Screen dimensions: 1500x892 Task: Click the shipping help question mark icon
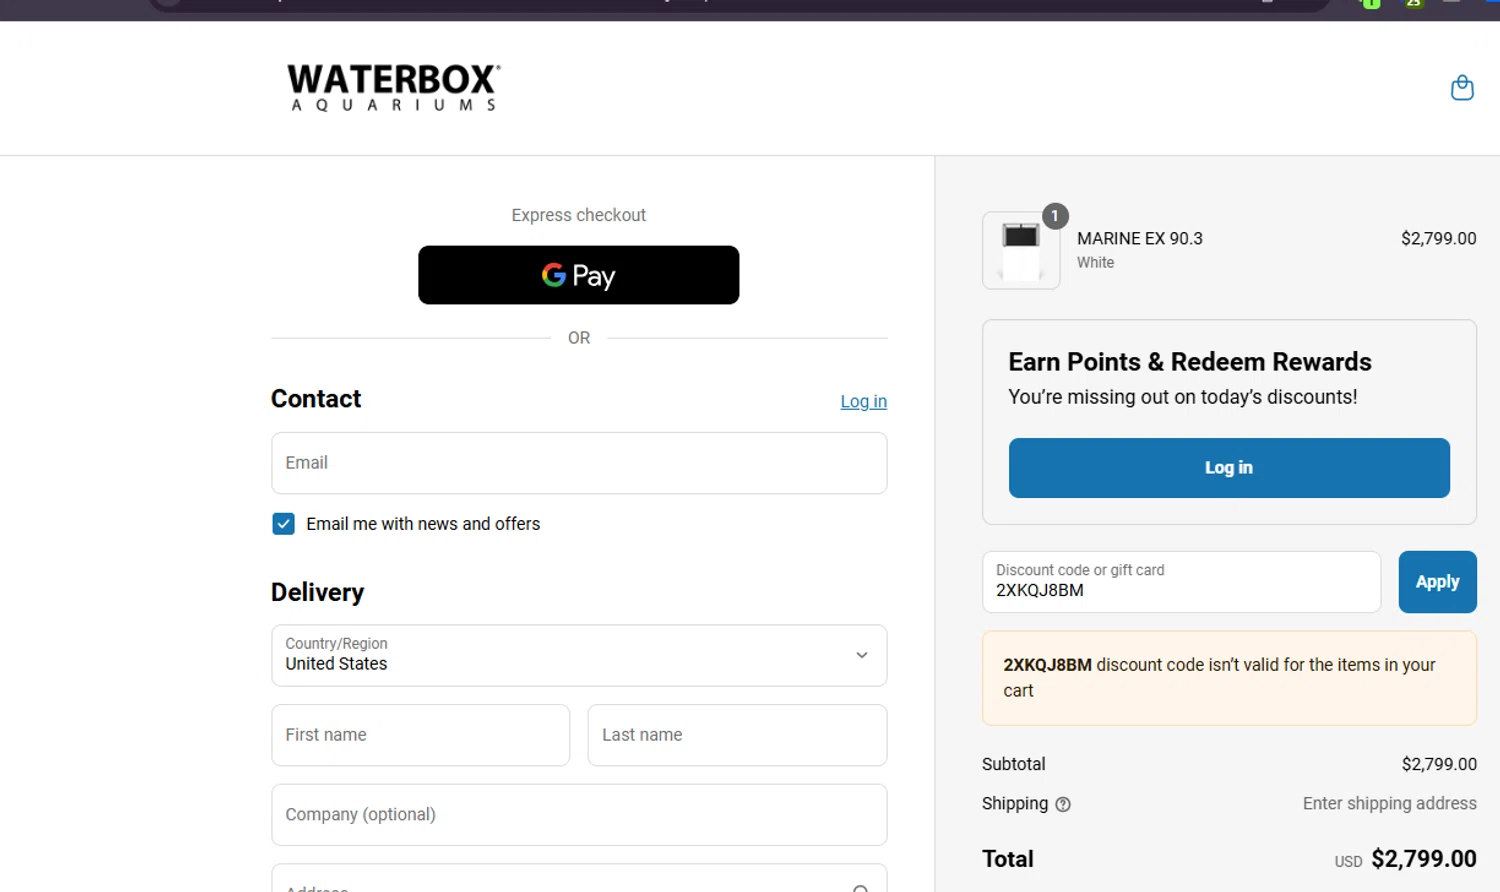pos(1063,804)
